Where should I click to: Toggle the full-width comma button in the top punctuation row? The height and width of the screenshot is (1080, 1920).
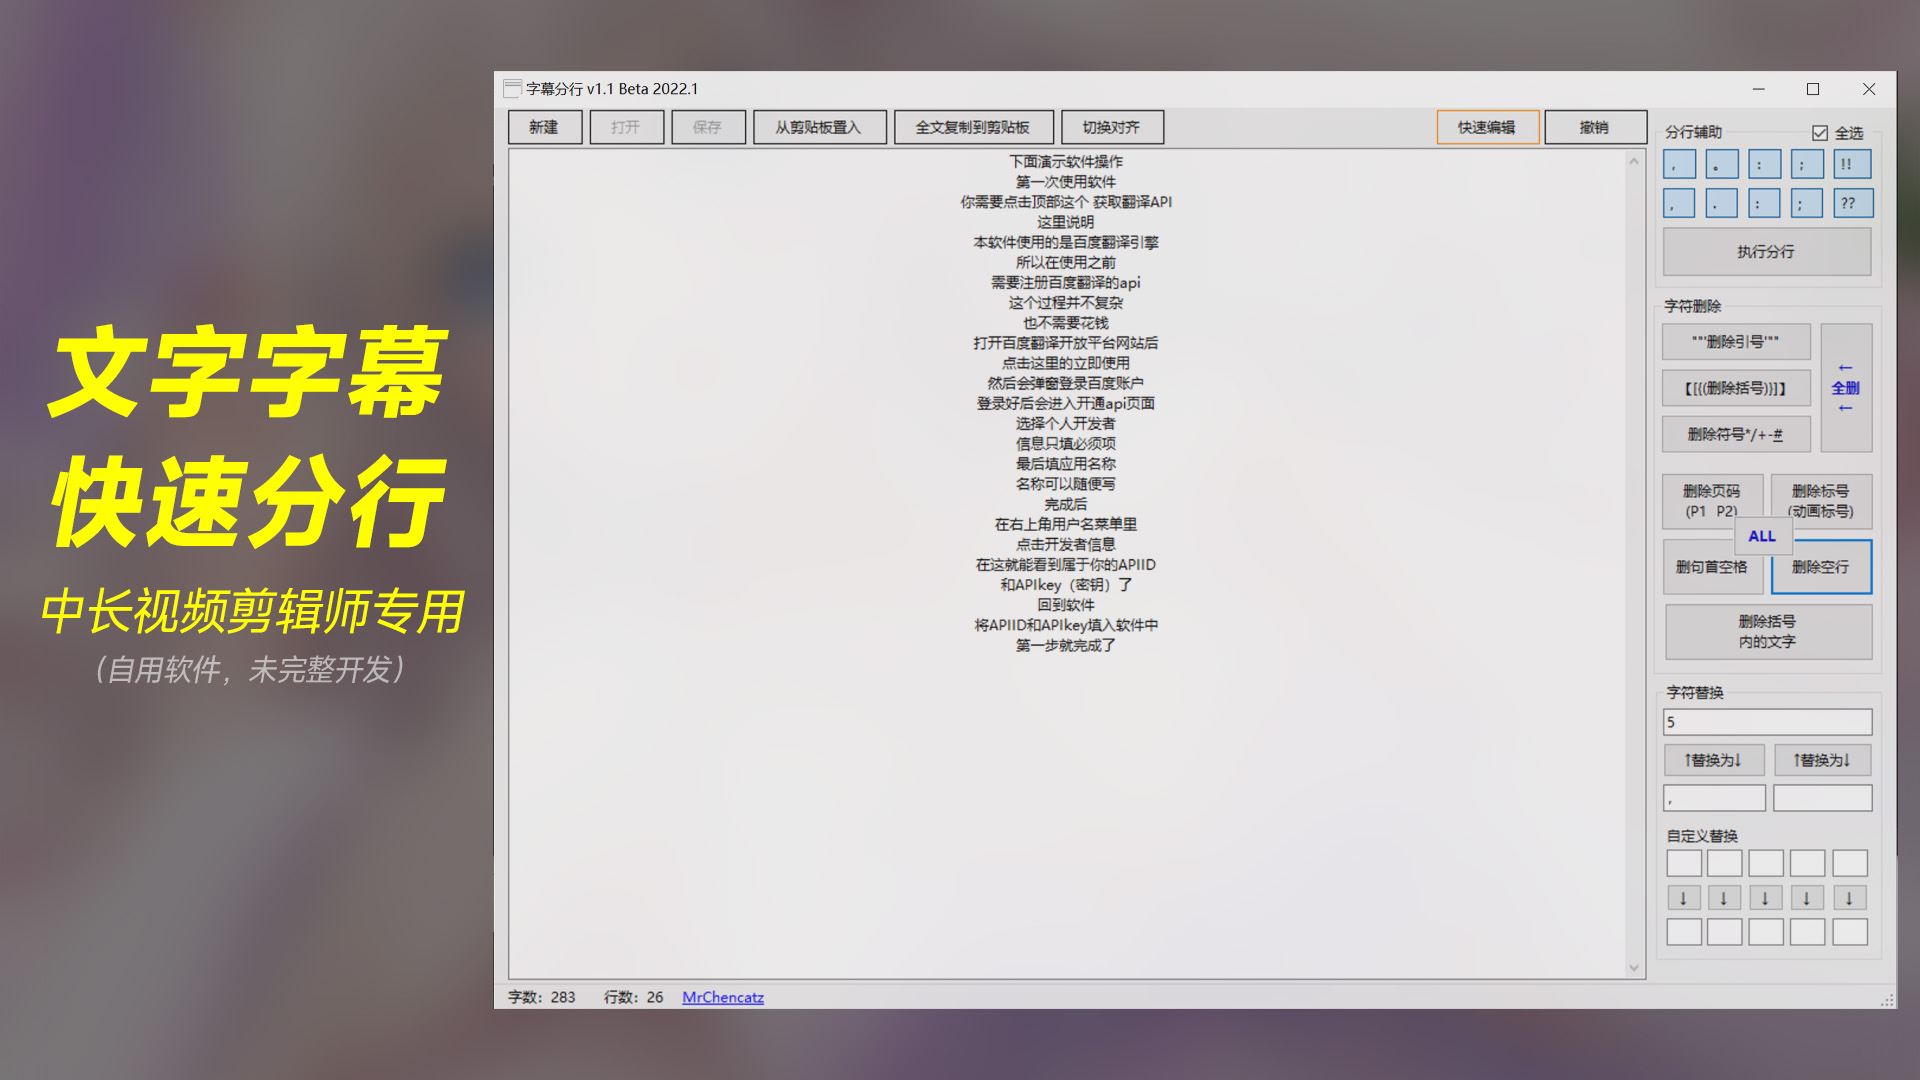click(x=1680, y=164)
